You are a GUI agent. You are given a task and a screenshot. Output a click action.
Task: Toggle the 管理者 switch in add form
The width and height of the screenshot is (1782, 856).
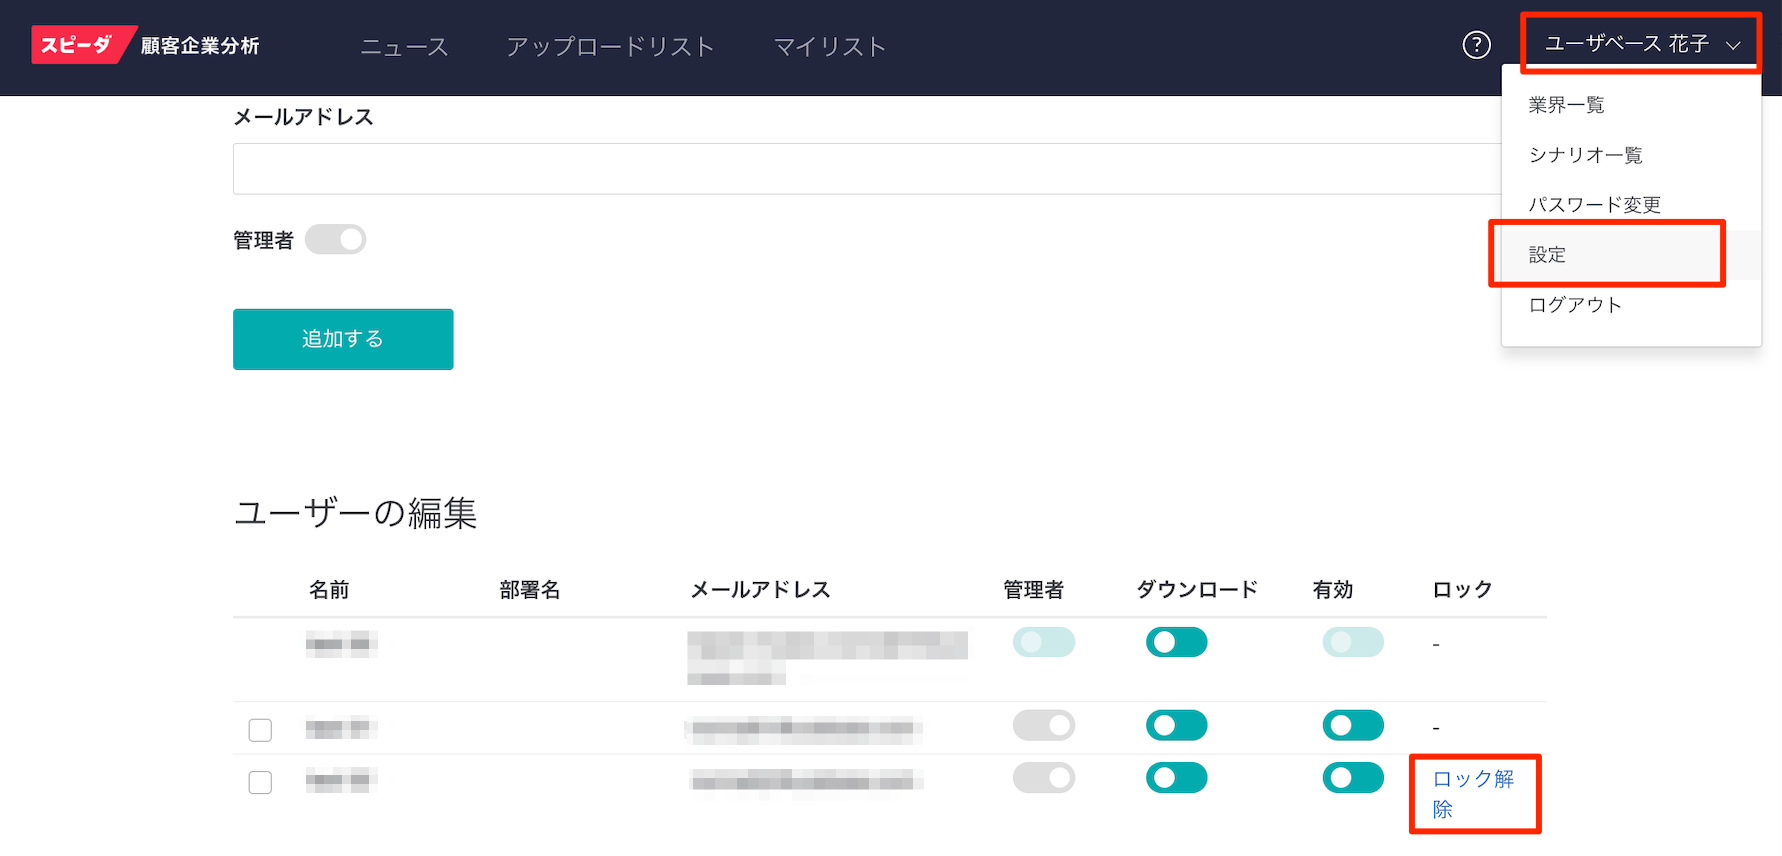[x=336, y=240]
